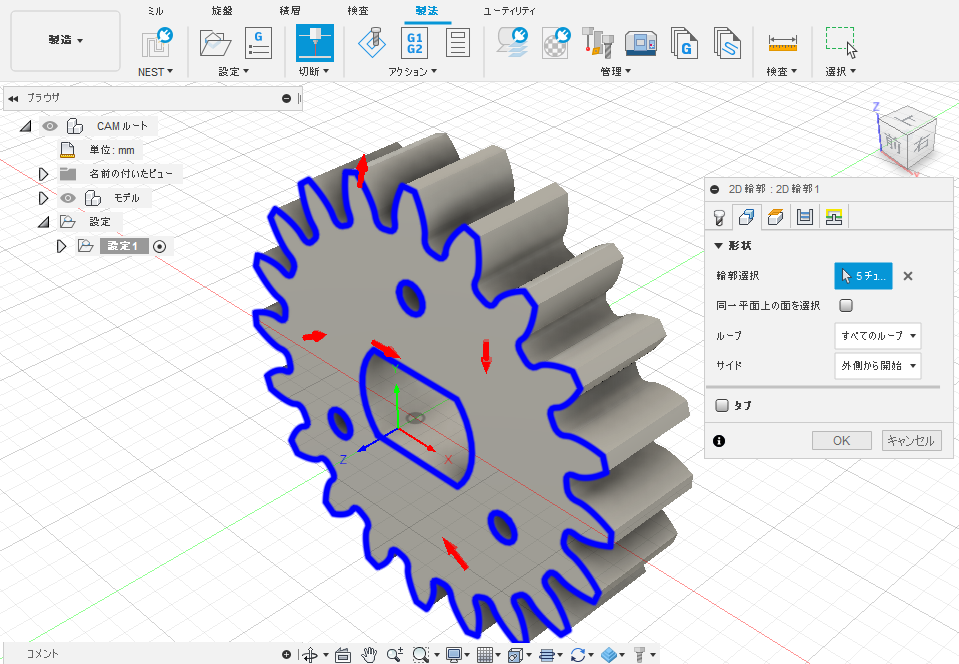The height and width of the screenshot is (664, 959).
Task: Open the ループ dropdown
Action: [878, 336]
